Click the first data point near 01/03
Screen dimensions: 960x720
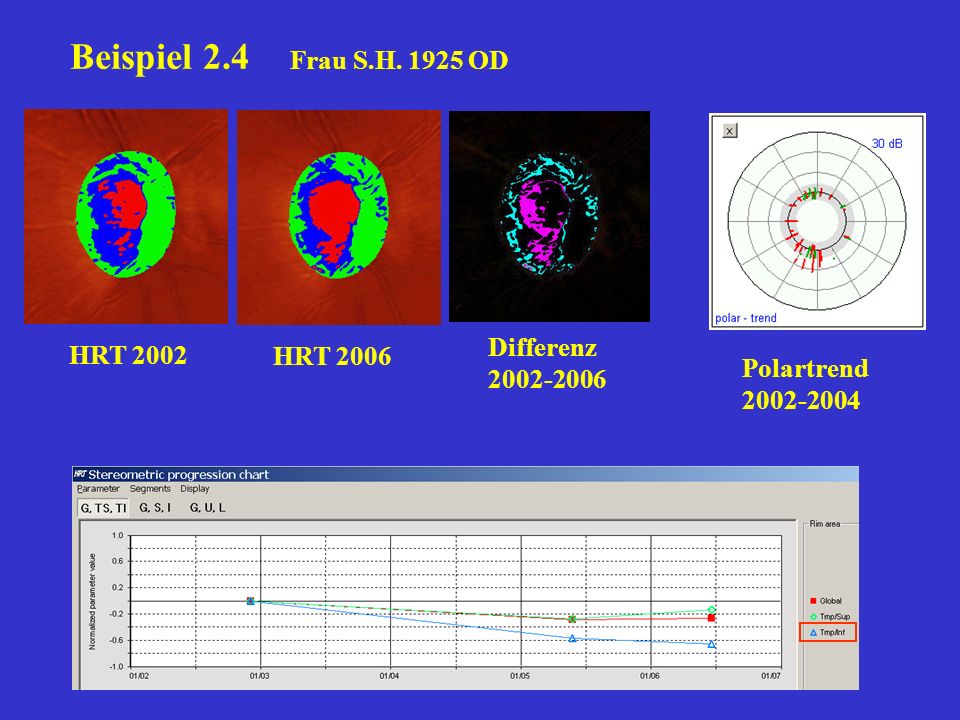(x=250, y=601)
